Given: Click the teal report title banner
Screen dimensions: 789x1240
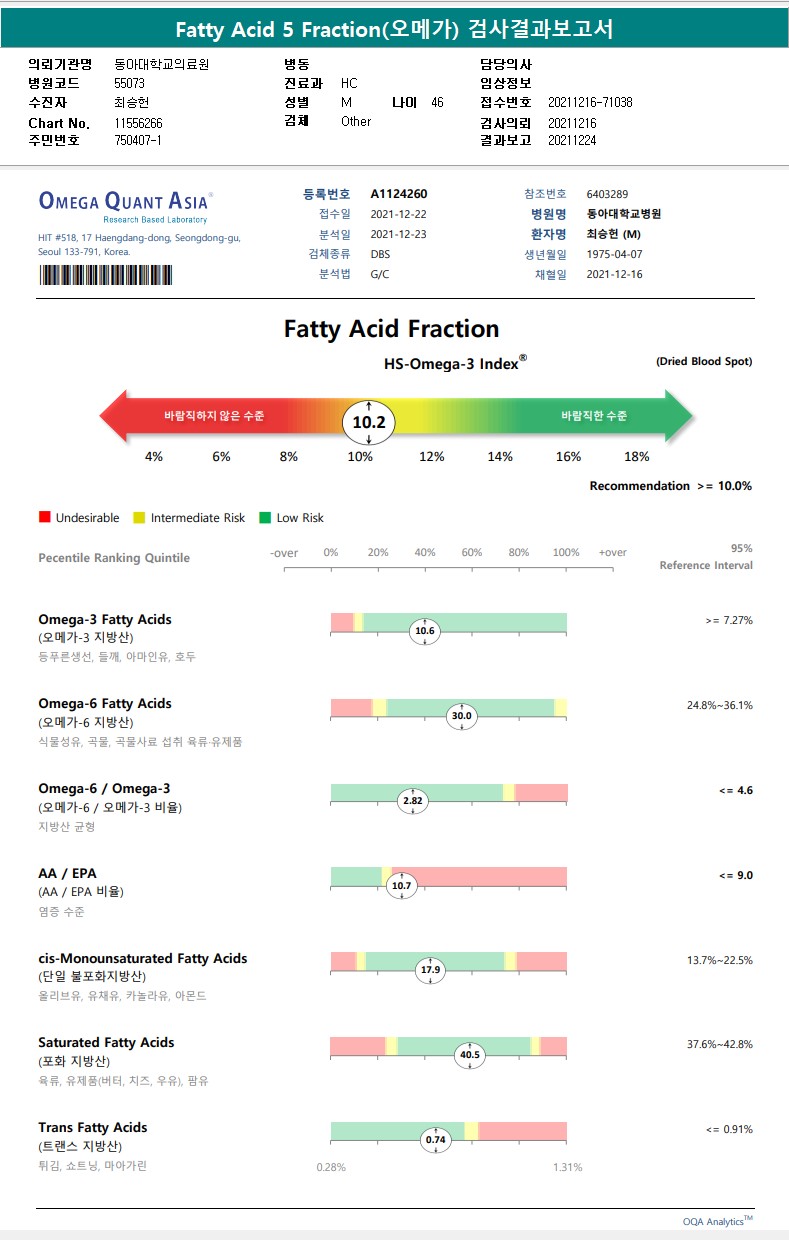Looking at the screenshot, I should pos(394,29).
